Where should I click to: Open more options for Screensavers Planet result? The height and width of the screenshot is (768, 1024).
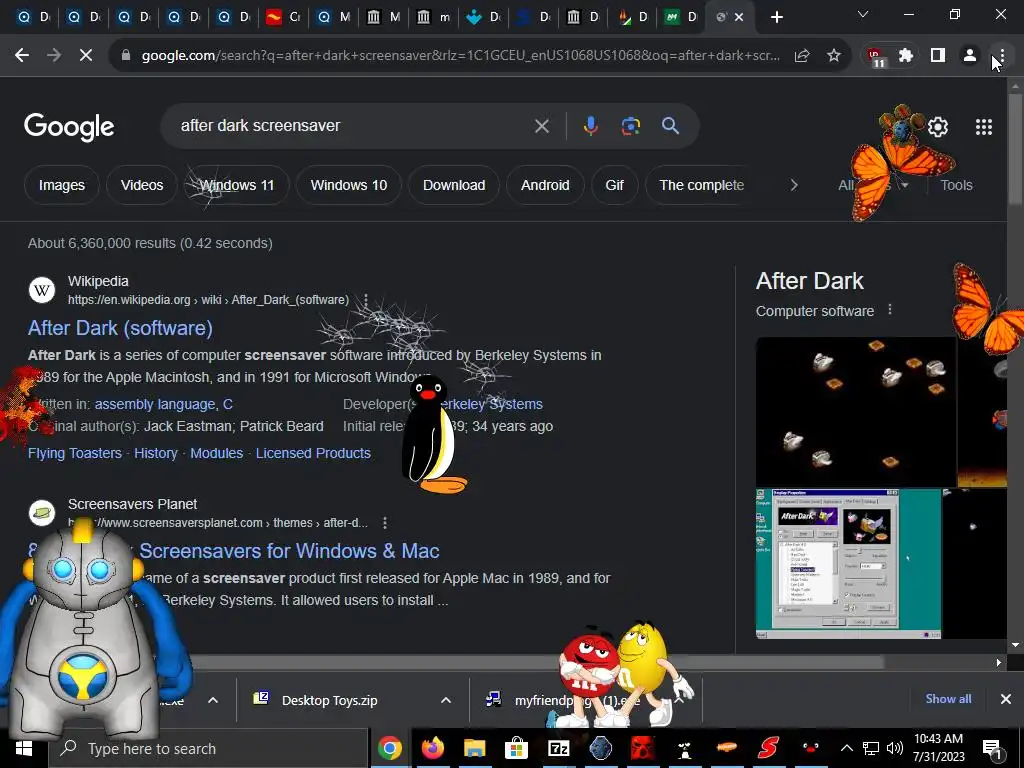pos(385,522)
